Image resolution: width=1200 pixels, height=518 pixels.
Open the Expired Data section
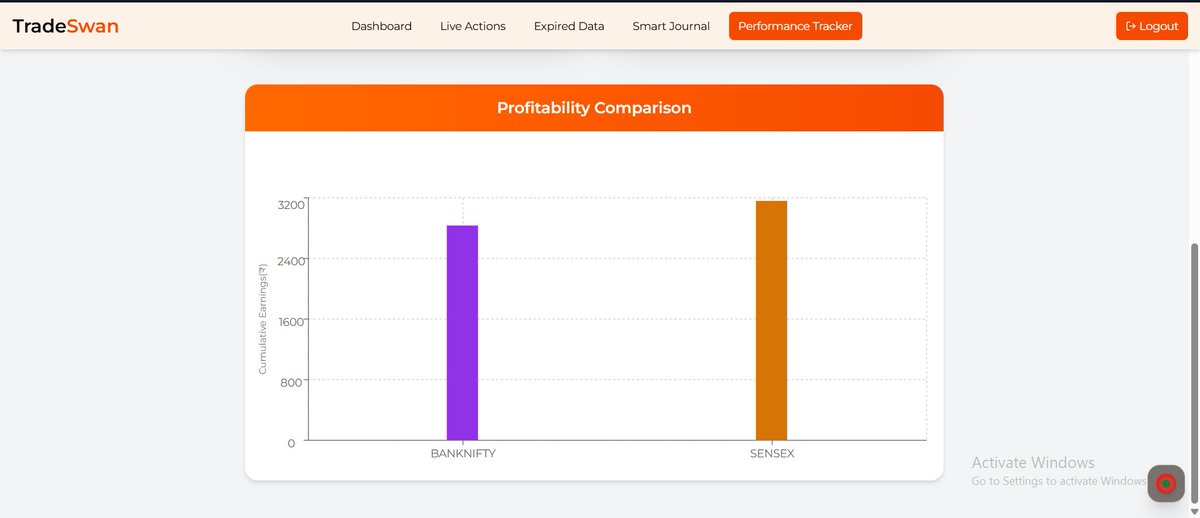click(569, 26)
